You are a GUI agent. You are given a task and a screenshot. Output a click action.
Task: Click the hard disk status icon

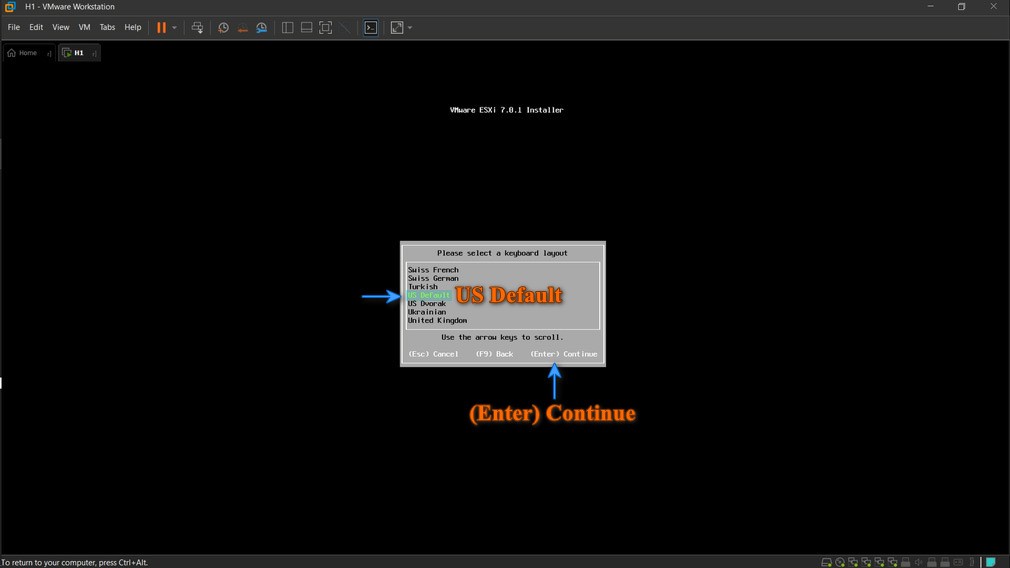coord(826,562)
